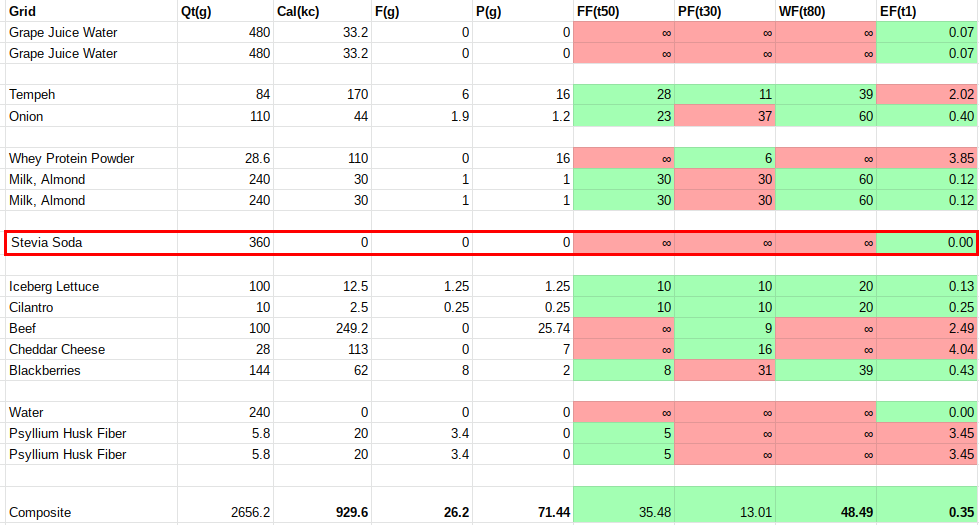Click Onion's red PF cell showing 37
The width and height of the screenshot is (979, 525).
click(724, 116)
